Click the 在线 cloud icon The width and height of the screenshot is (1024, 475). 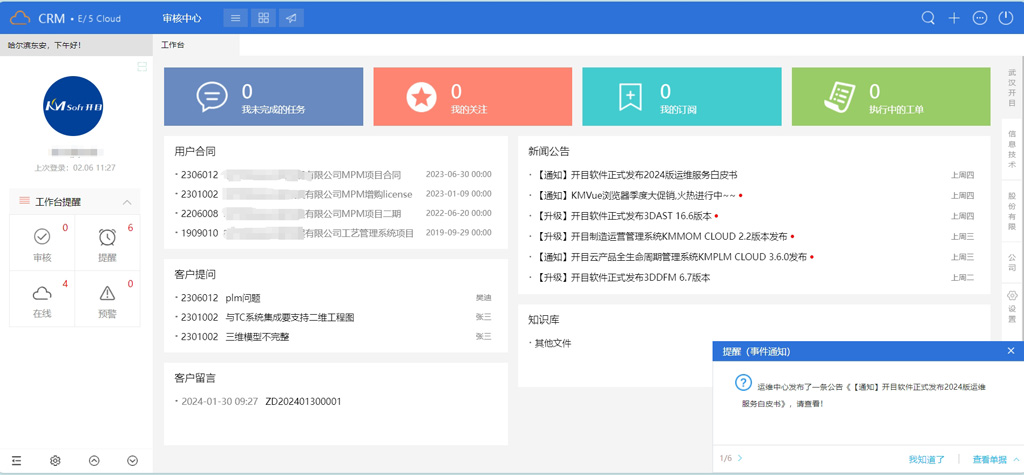click(x=42, y=293)
